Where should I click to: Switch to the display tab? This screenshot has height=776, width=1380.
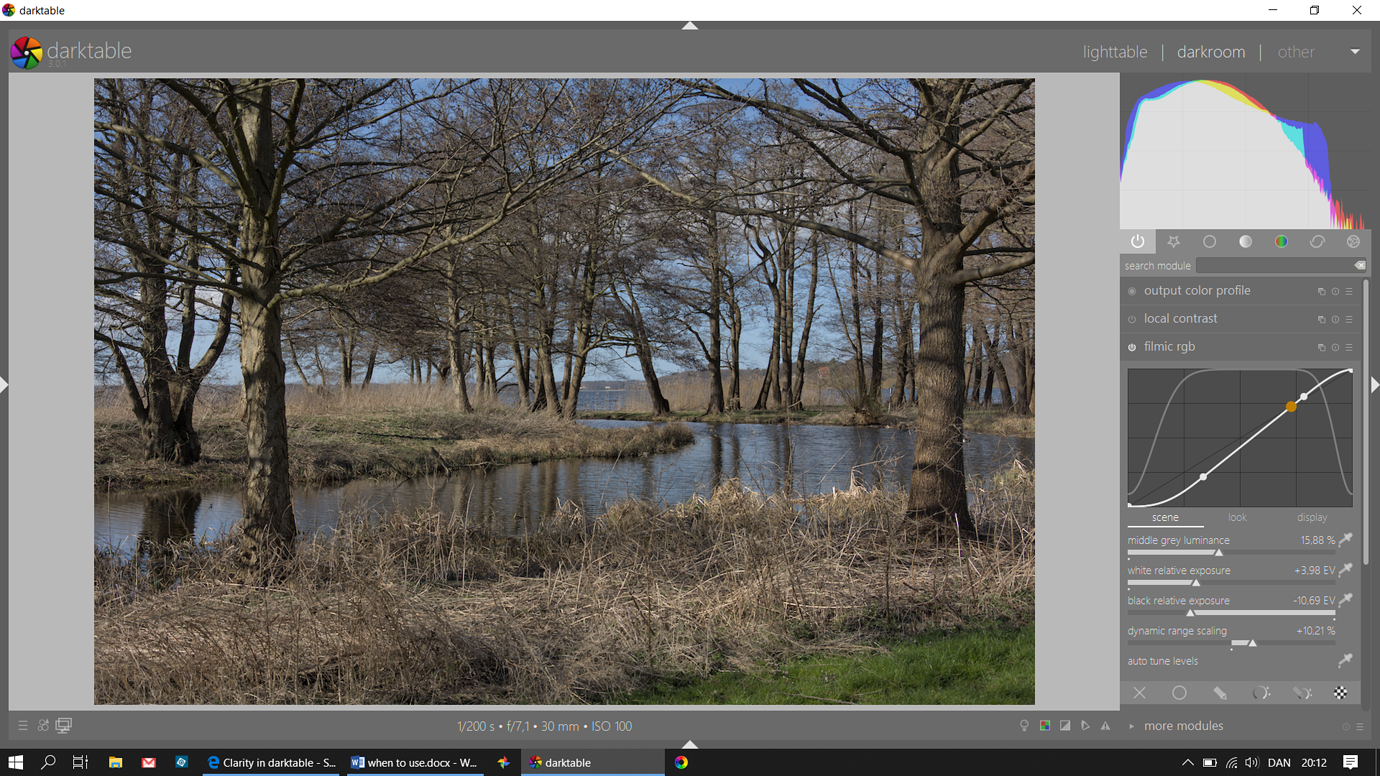click(1311, 518)
